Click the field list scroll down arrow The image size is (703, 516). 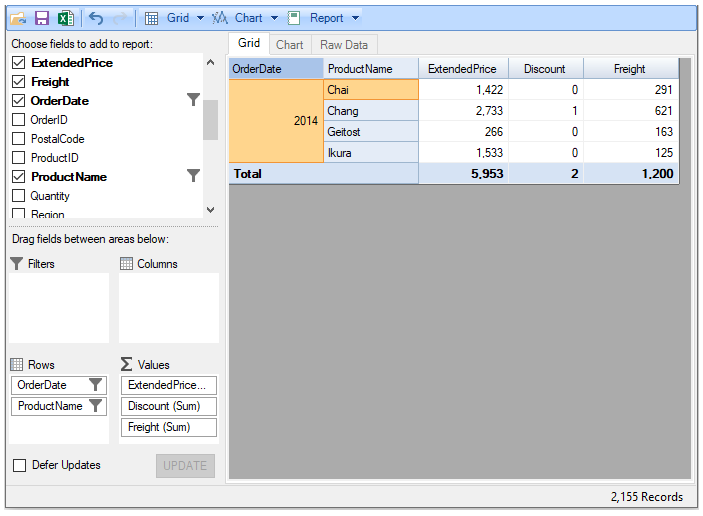click(x=210, y=210)
